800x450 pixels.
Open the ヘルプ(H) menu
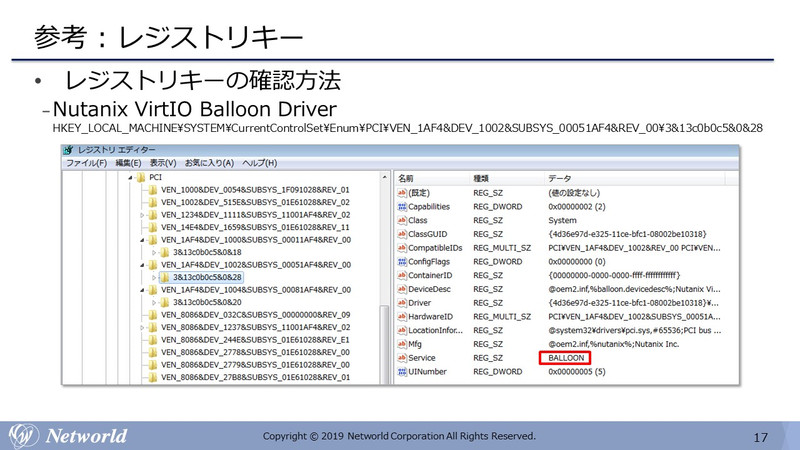260,163
